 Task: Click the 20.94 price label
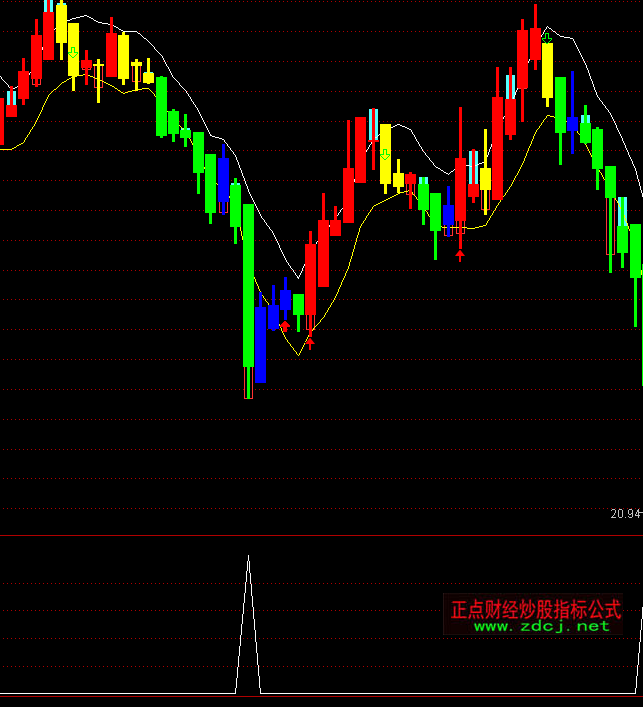tap(625, 514)
